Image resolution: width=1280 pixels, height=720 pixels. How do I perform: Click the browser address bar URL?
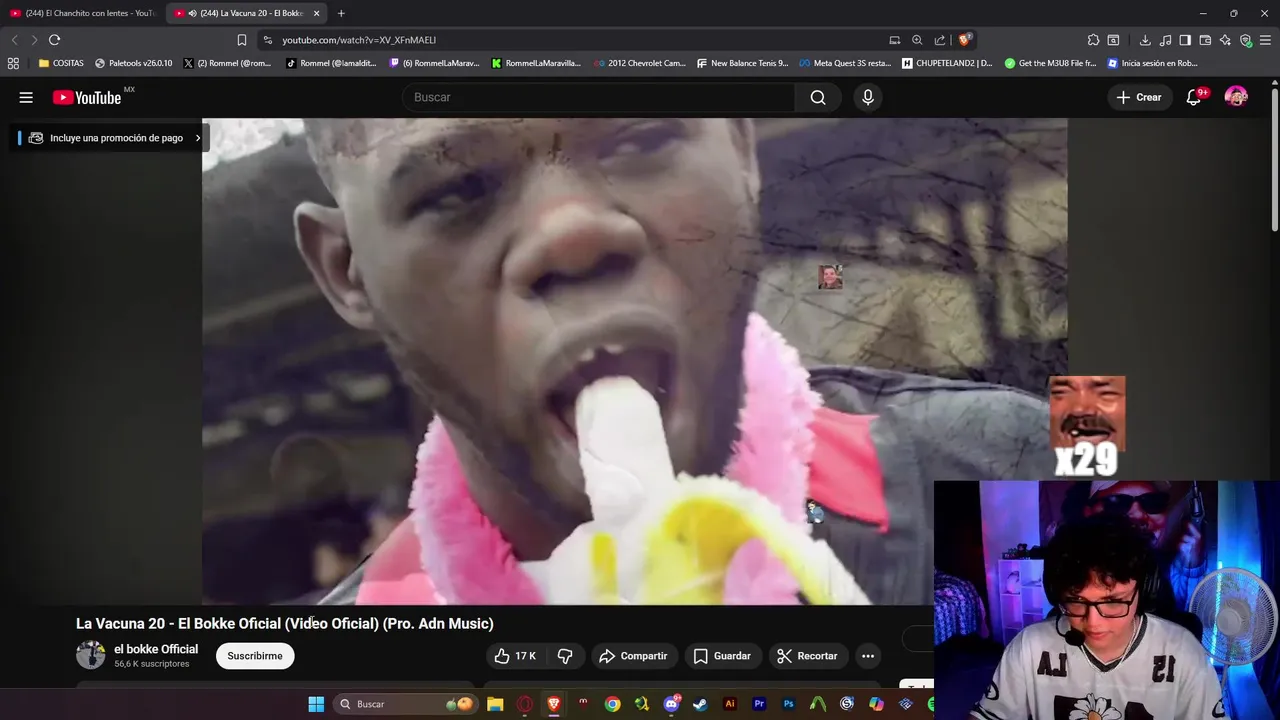(359, 40)
